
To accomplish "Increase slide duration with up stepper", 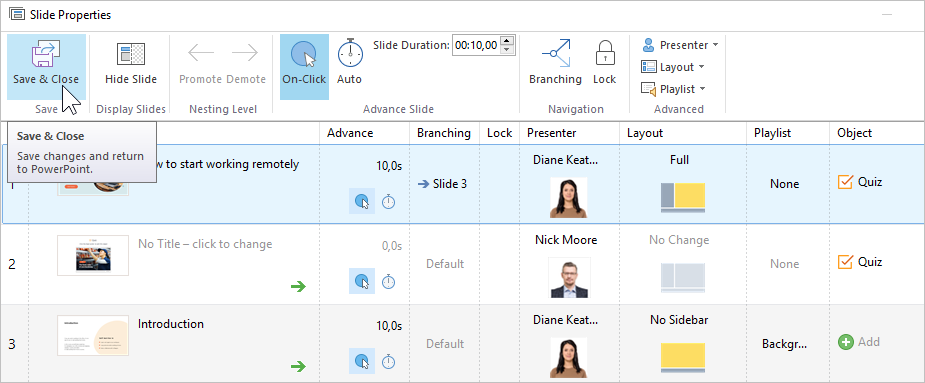I will pyautogui.click(x=508, y=41).
